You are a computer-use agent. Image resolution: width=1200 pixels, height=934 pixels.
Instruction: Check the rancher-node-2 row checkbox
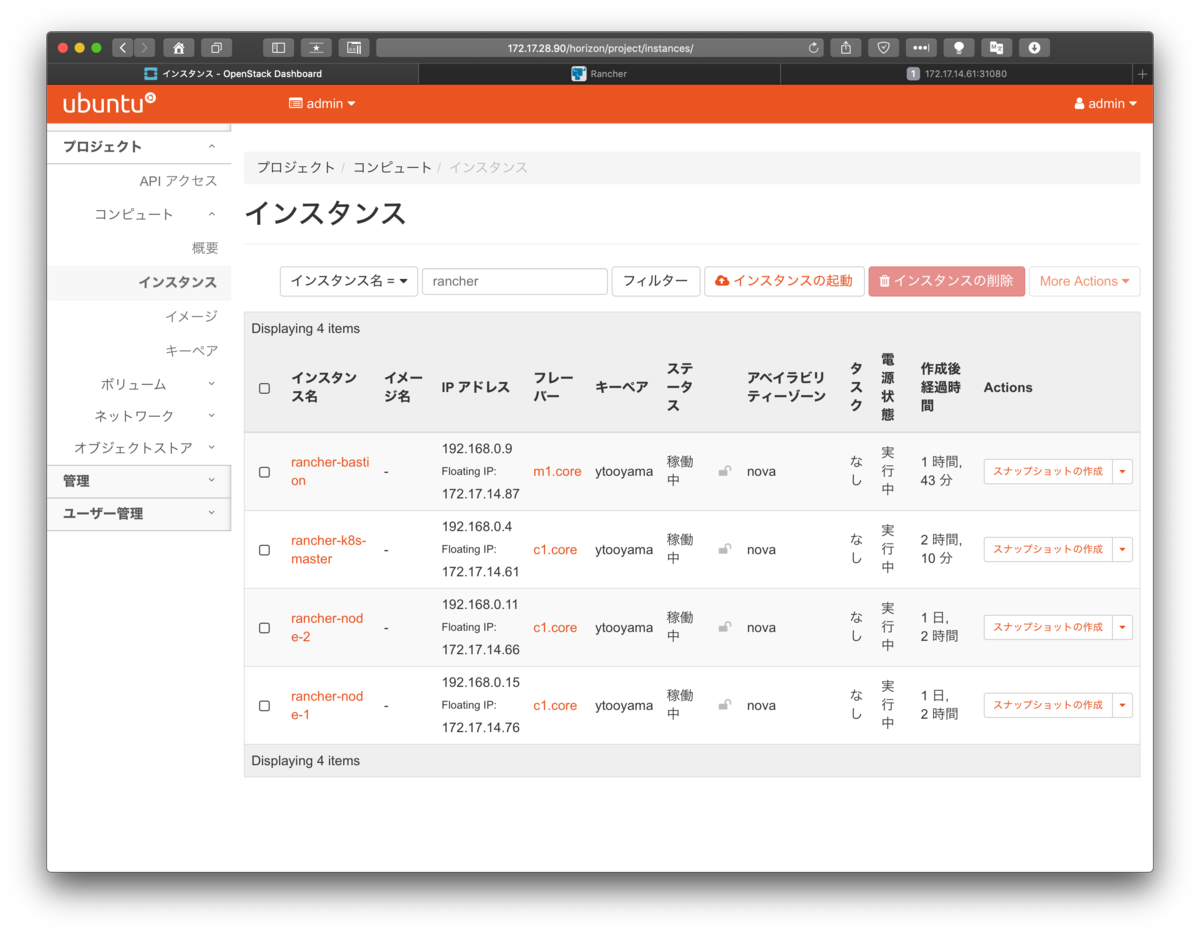(x=264, y=628)
